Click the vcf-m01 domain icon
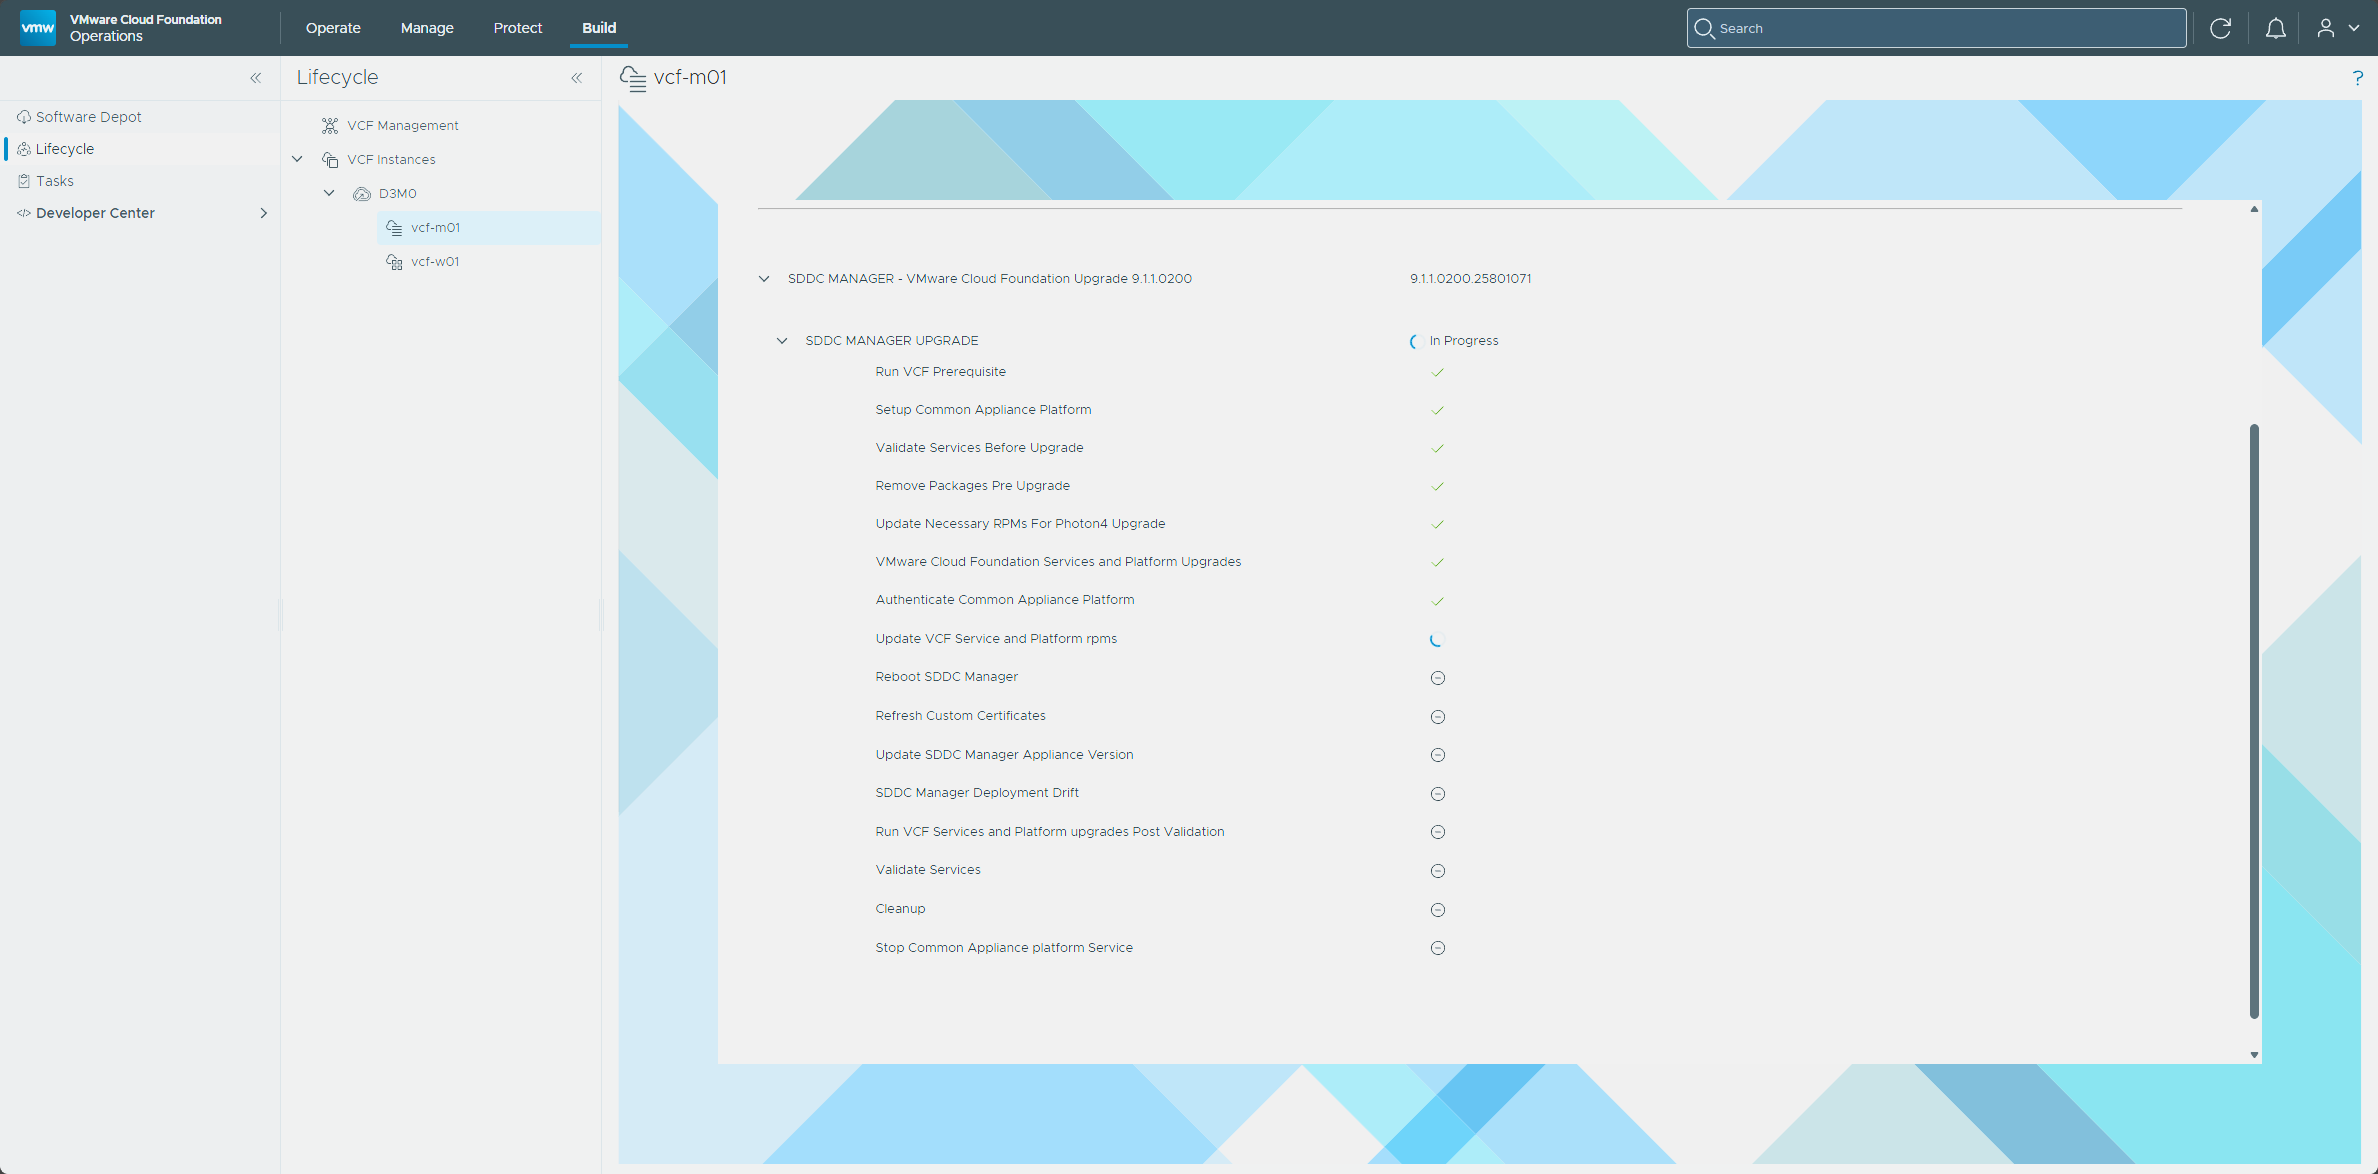The height and width of the screenshot is (1174, 2378). [x=394, y=228]
